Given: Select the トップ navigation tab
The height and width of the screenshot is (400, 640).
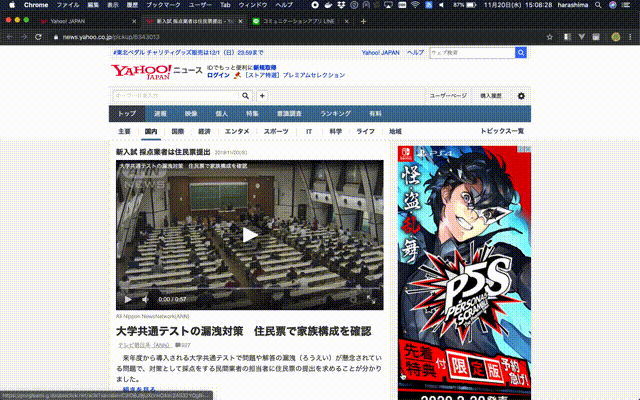Looking at the screenshot, I should 127,113.
